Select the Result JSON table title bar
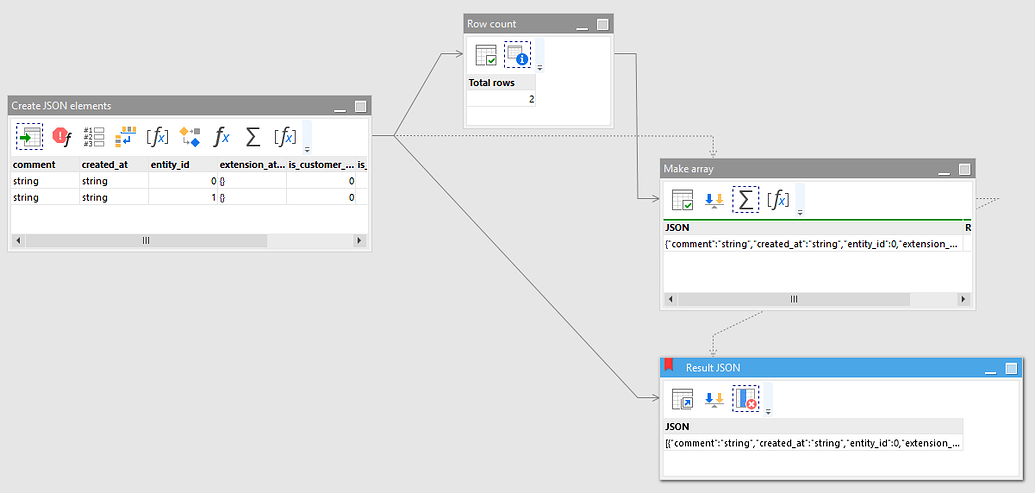Screen dimensions: 1035x493 [841, 368]
